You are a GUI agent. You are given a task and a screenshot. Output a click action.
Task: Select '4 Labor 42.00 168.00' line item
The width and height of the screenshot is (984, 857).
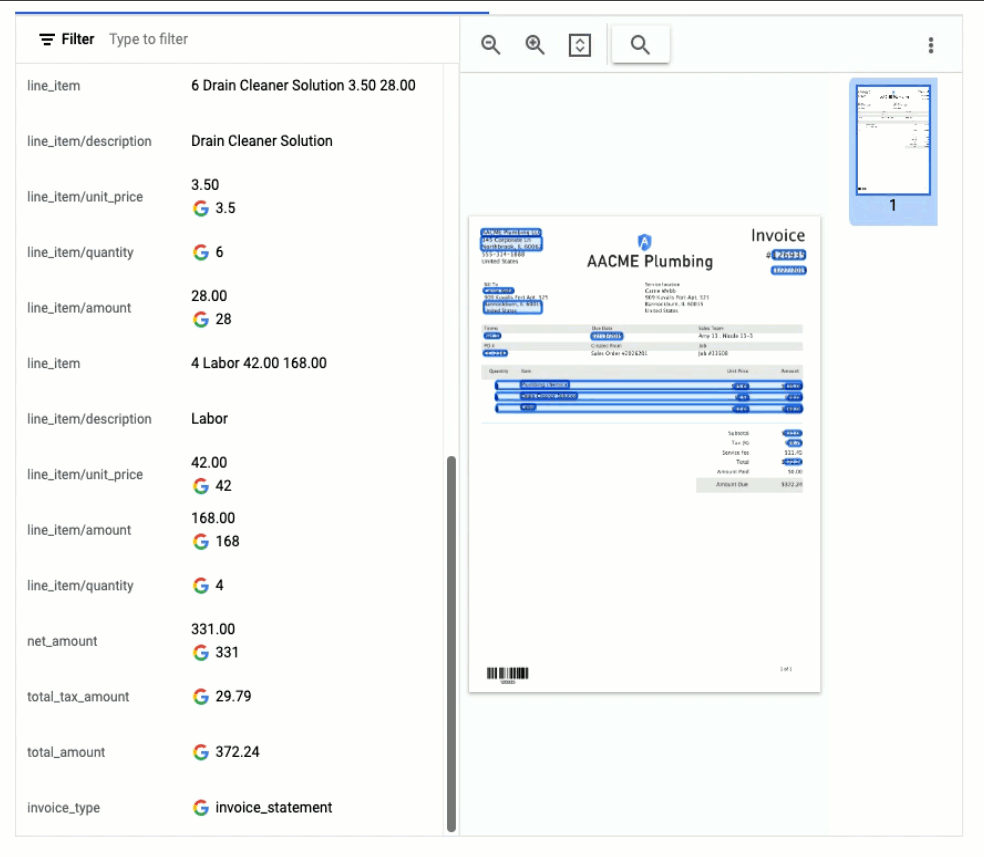pos(259,363)
